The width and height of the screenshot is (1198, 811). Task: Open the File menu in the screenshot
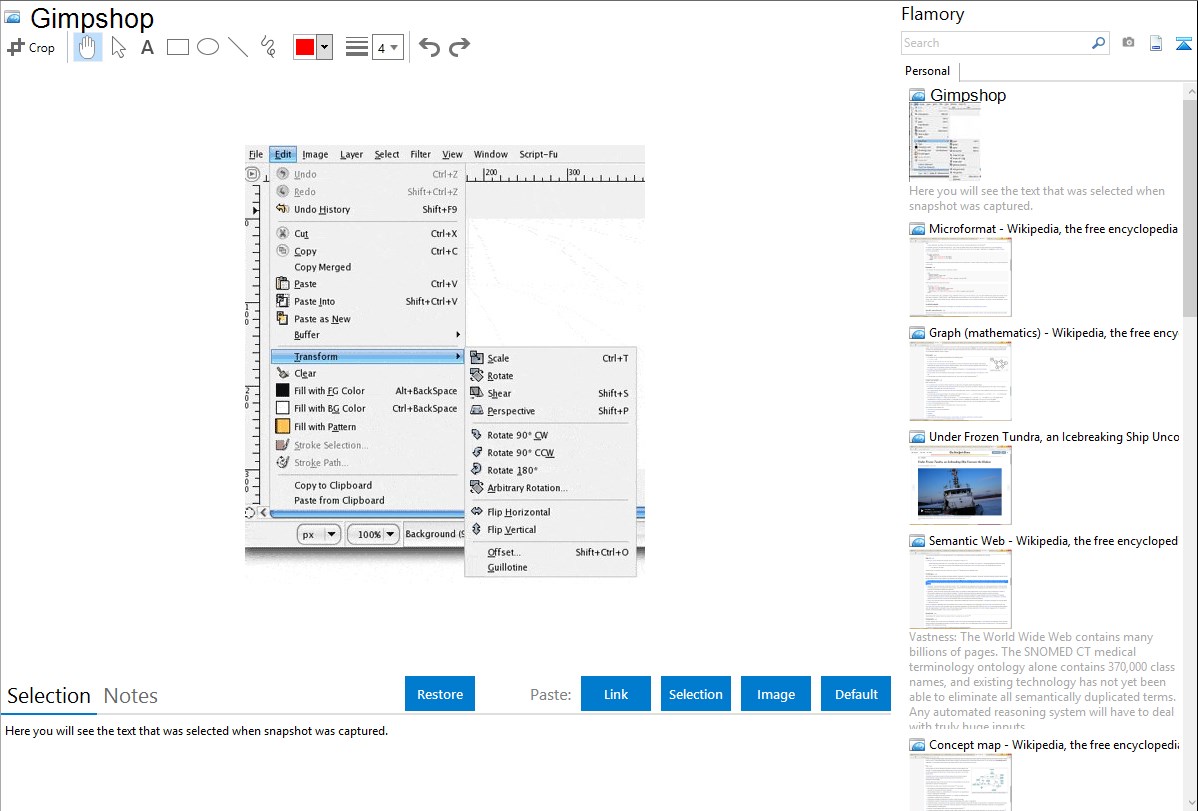click(x=256, y=154)
